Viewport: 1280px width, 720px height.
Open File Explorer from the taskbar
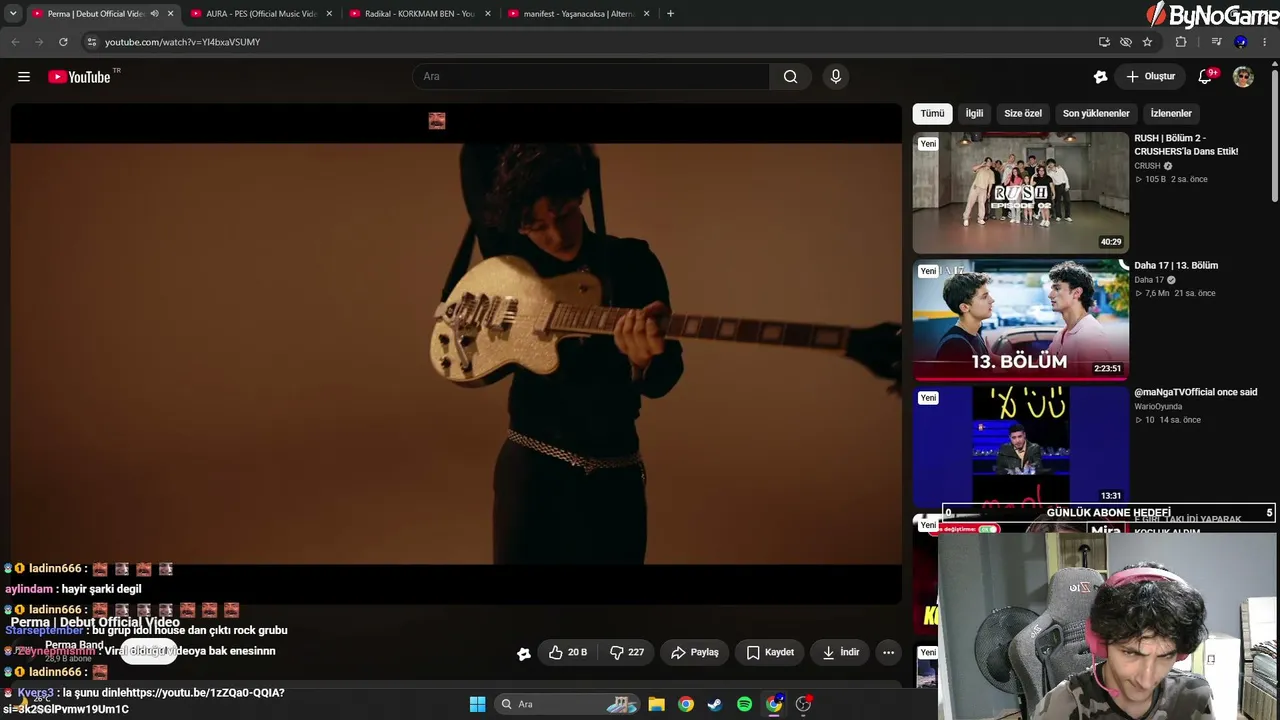656,704
